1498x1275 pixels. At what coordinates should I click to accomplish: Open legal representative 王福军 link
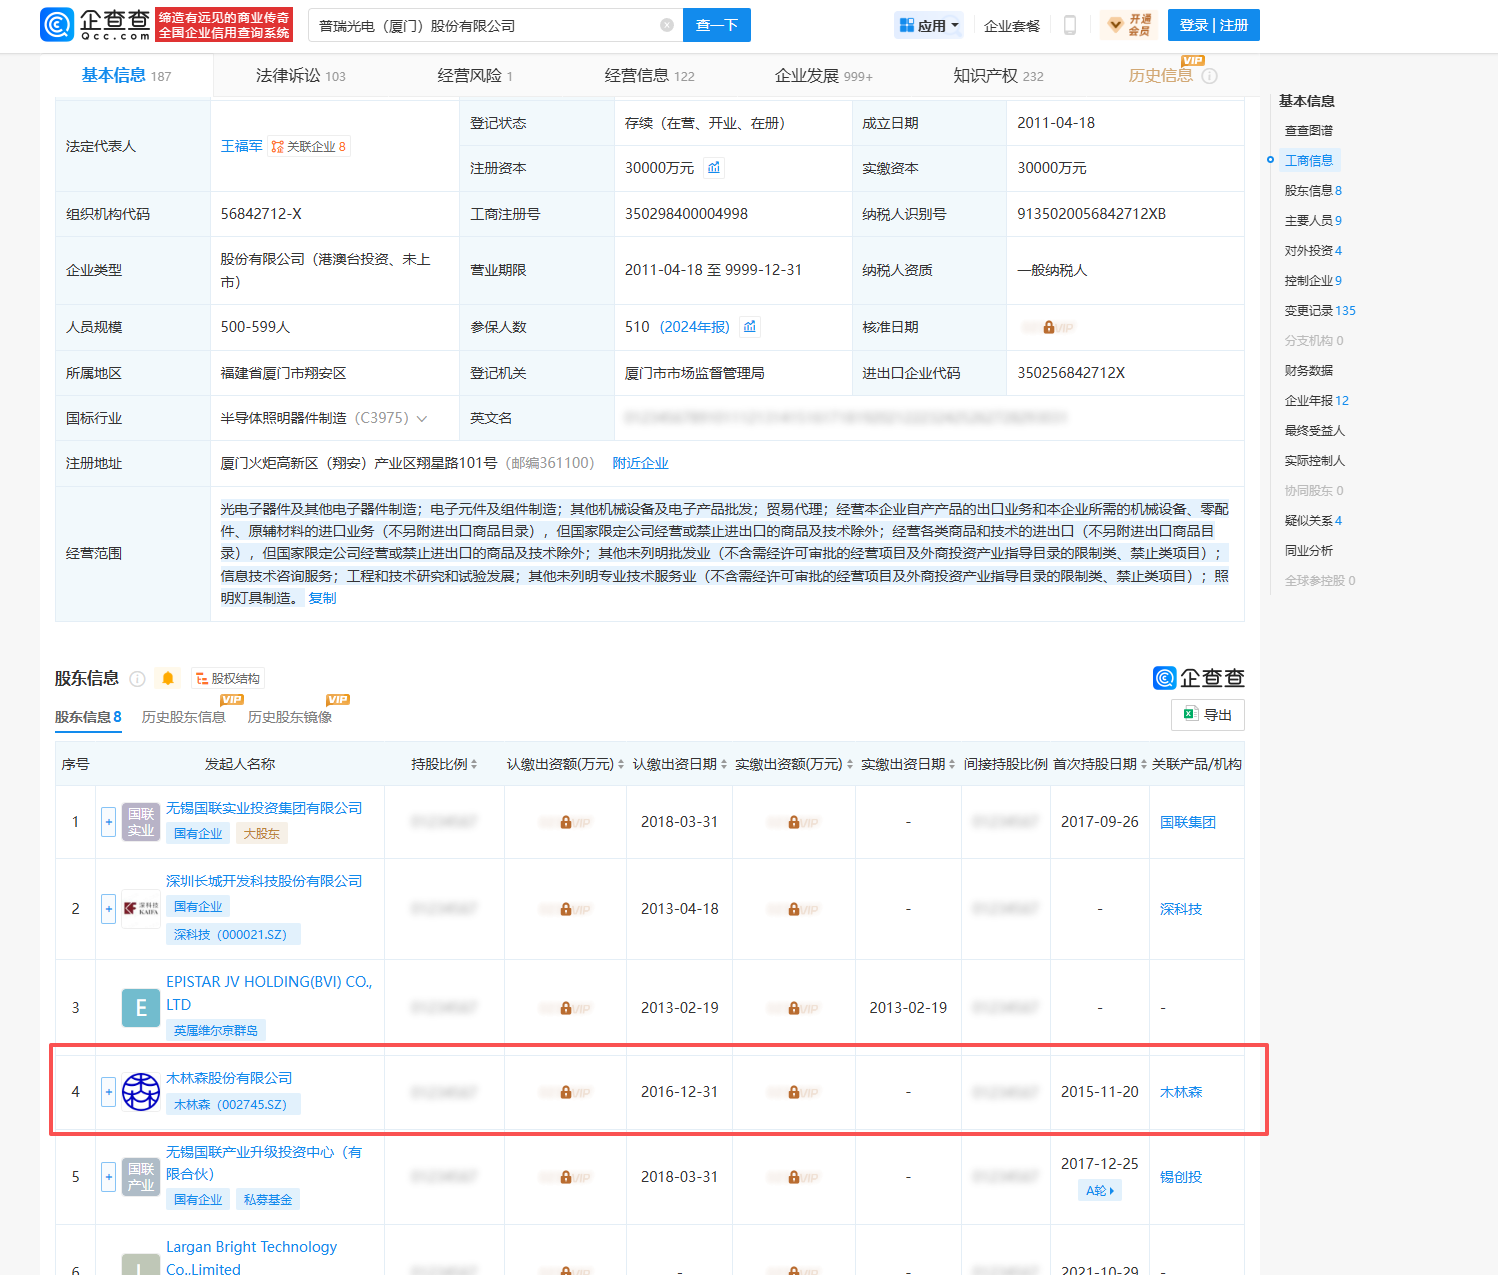tap(242, 146)
